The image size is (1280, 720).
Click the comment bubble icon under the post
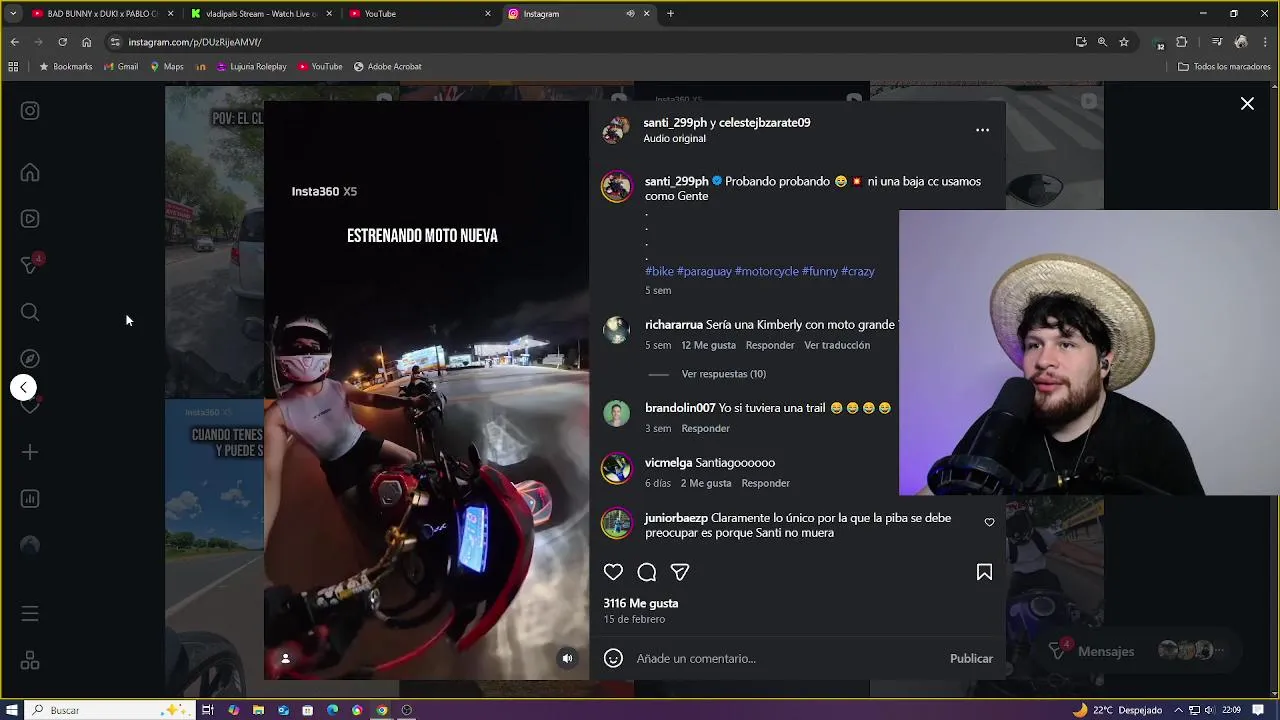click(647, 572)
